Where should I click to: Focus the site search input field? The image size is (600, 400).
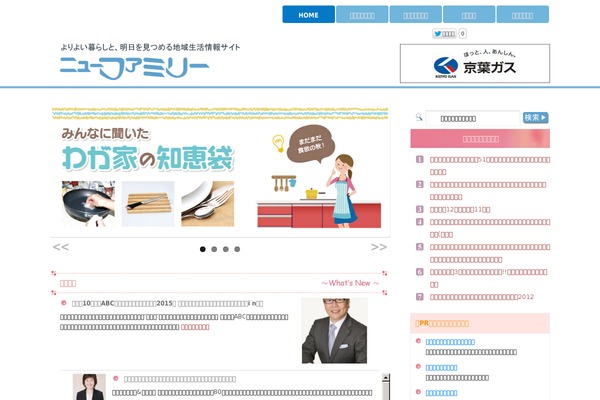[473, 118]
